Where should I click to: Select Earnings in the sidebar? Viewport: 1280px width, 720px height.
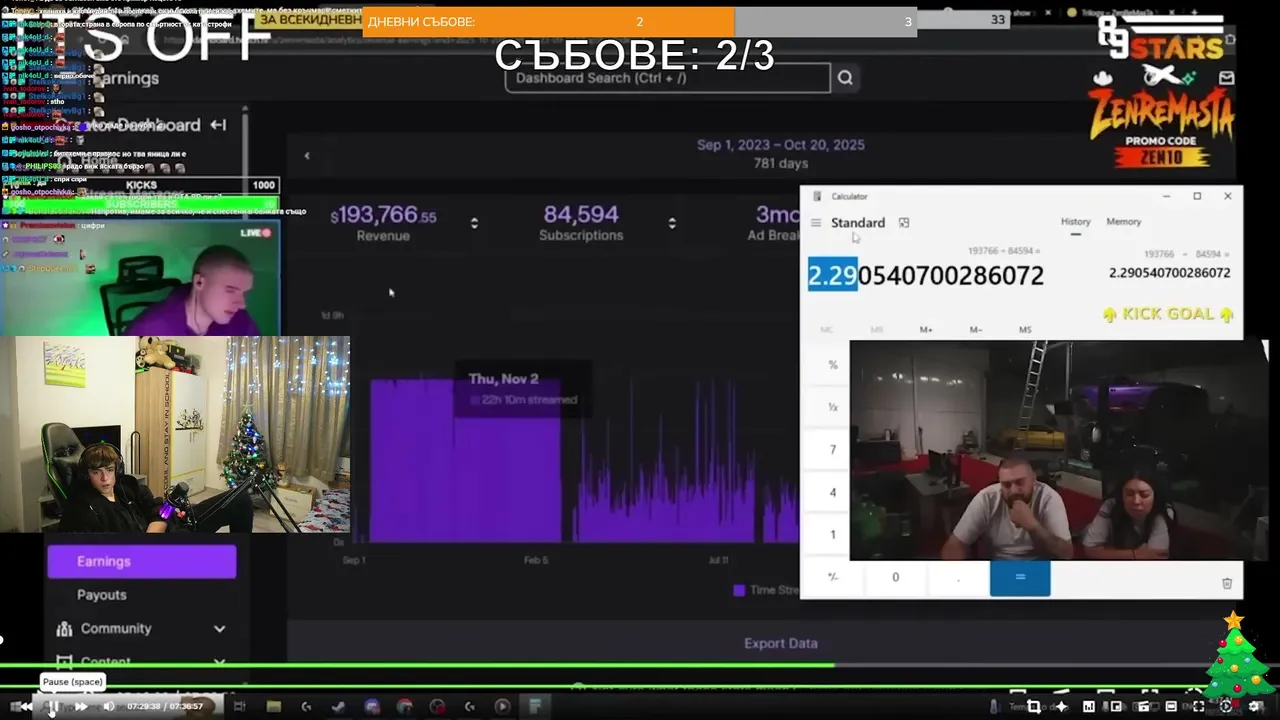(142, 561)
